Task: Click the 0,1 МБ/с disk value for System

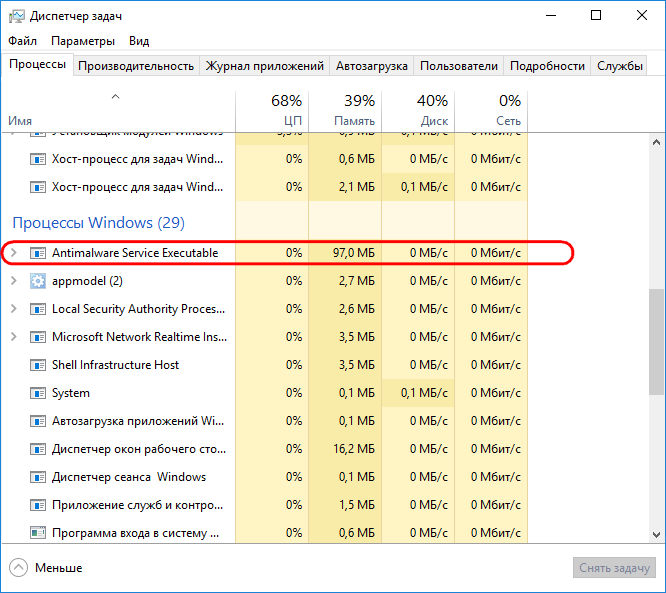Action: coord(424,393)
